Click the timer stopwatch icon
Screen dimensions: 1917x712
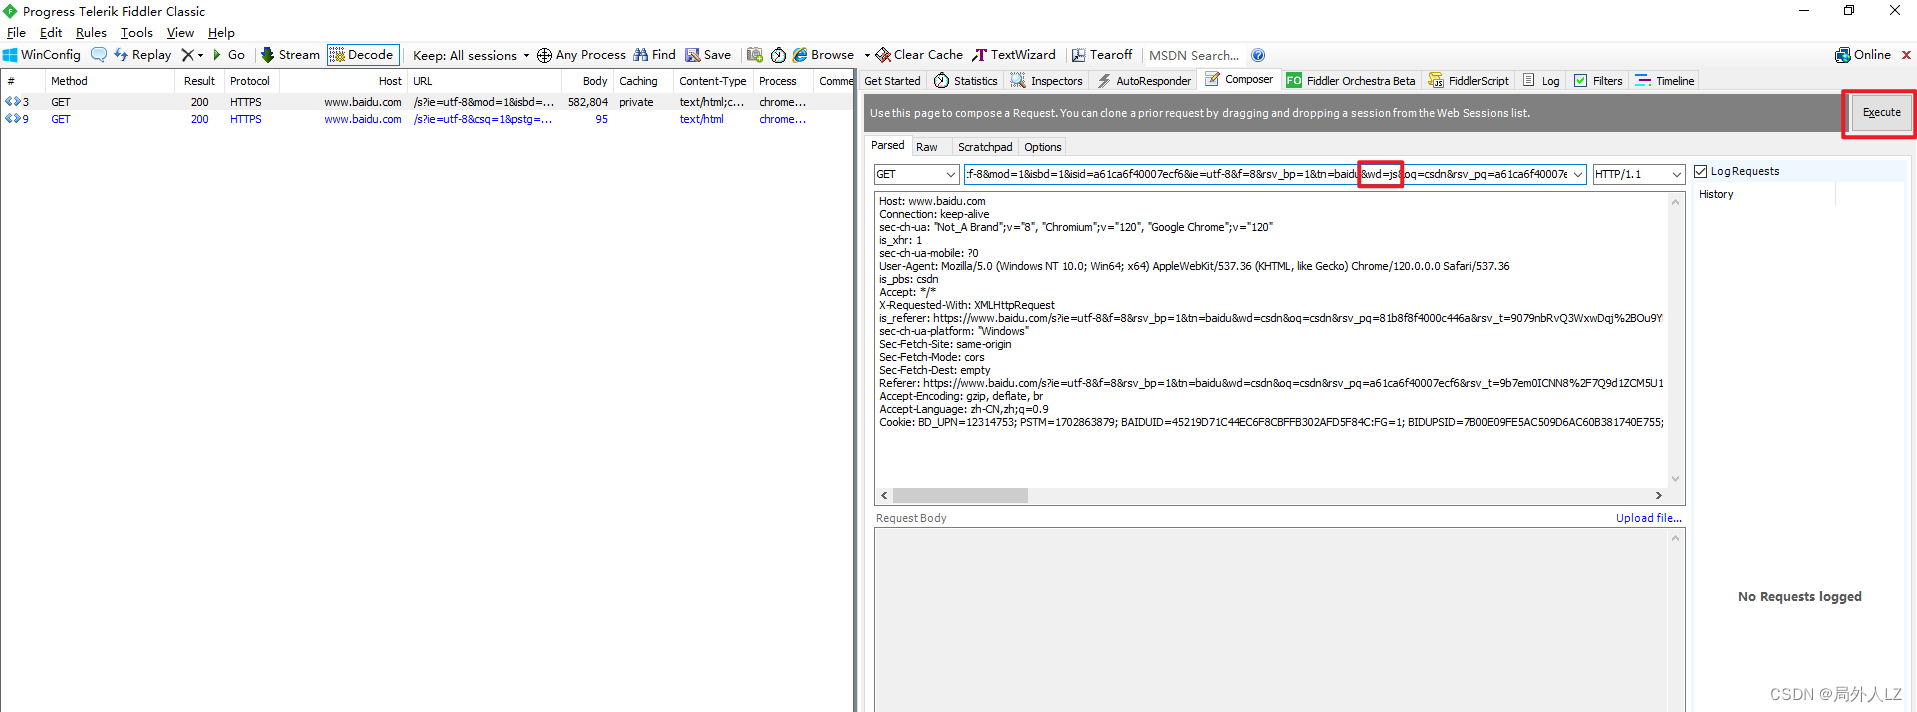point(778,55)
